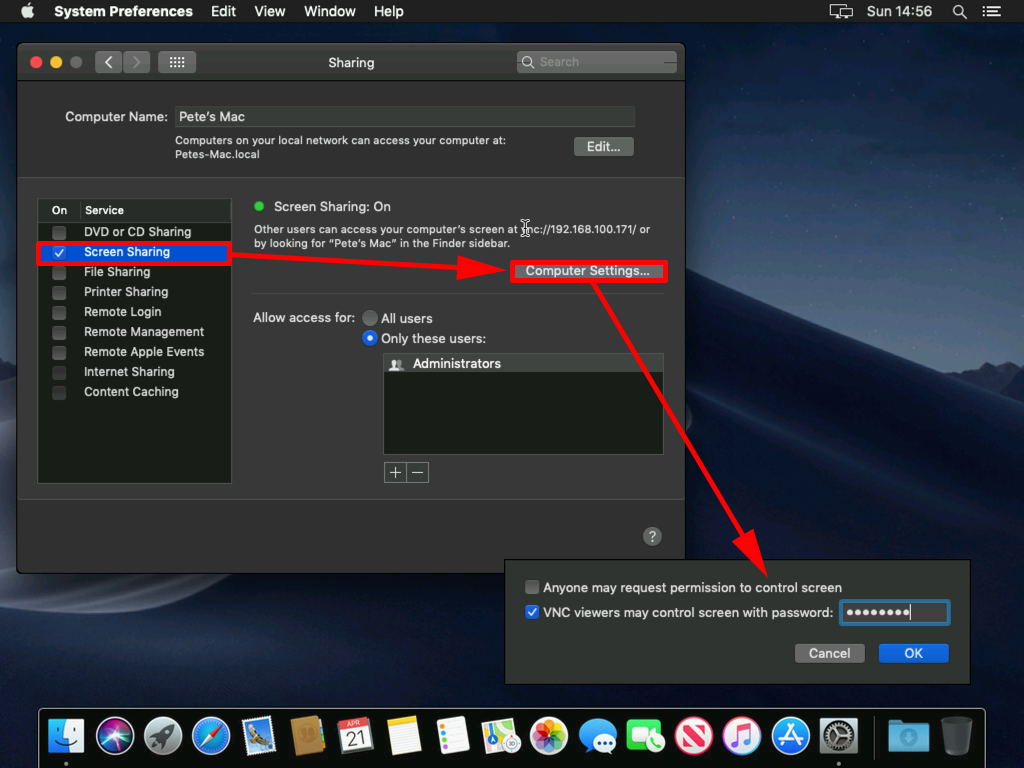Image resolution: width=1024 pixels, height=768 pixels.
Task: Open Maps icon in Dock
Action: tap(500, 735)
